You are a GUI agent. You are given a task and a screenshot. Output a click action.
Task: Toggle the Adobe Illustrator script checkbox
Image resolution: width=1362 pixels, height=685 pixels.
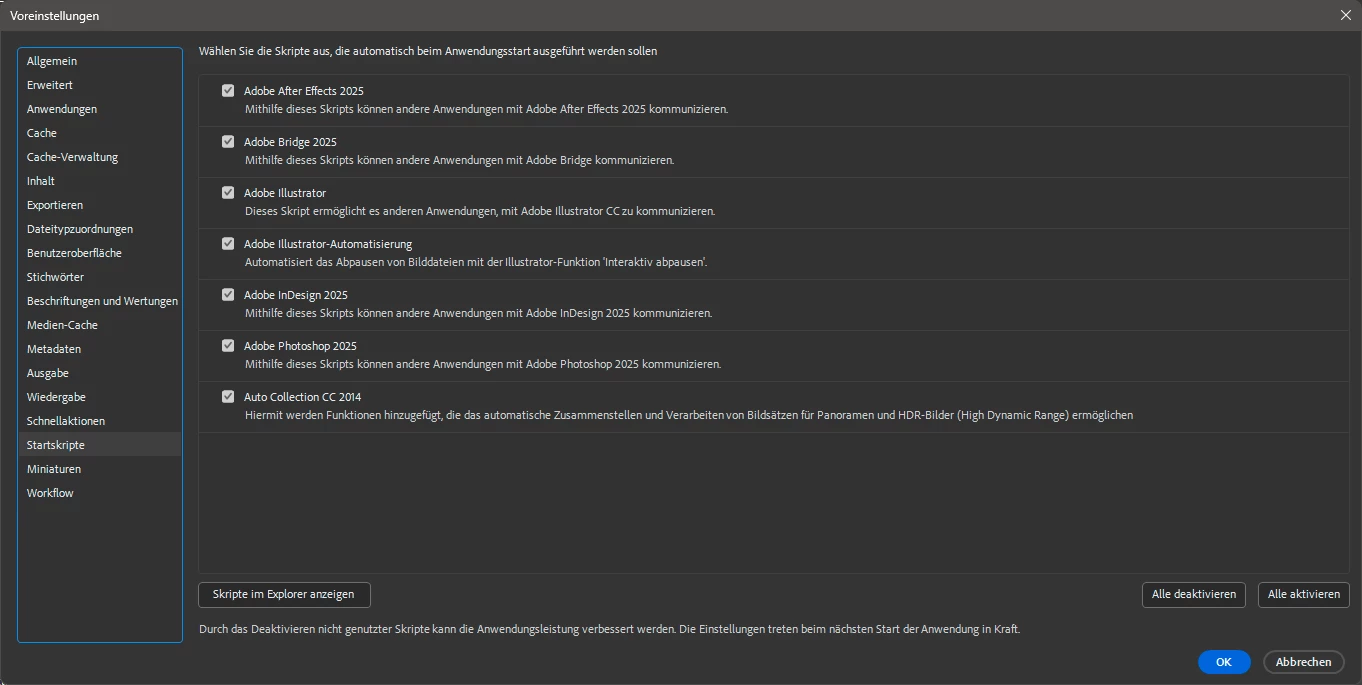[x=228, y=192]
